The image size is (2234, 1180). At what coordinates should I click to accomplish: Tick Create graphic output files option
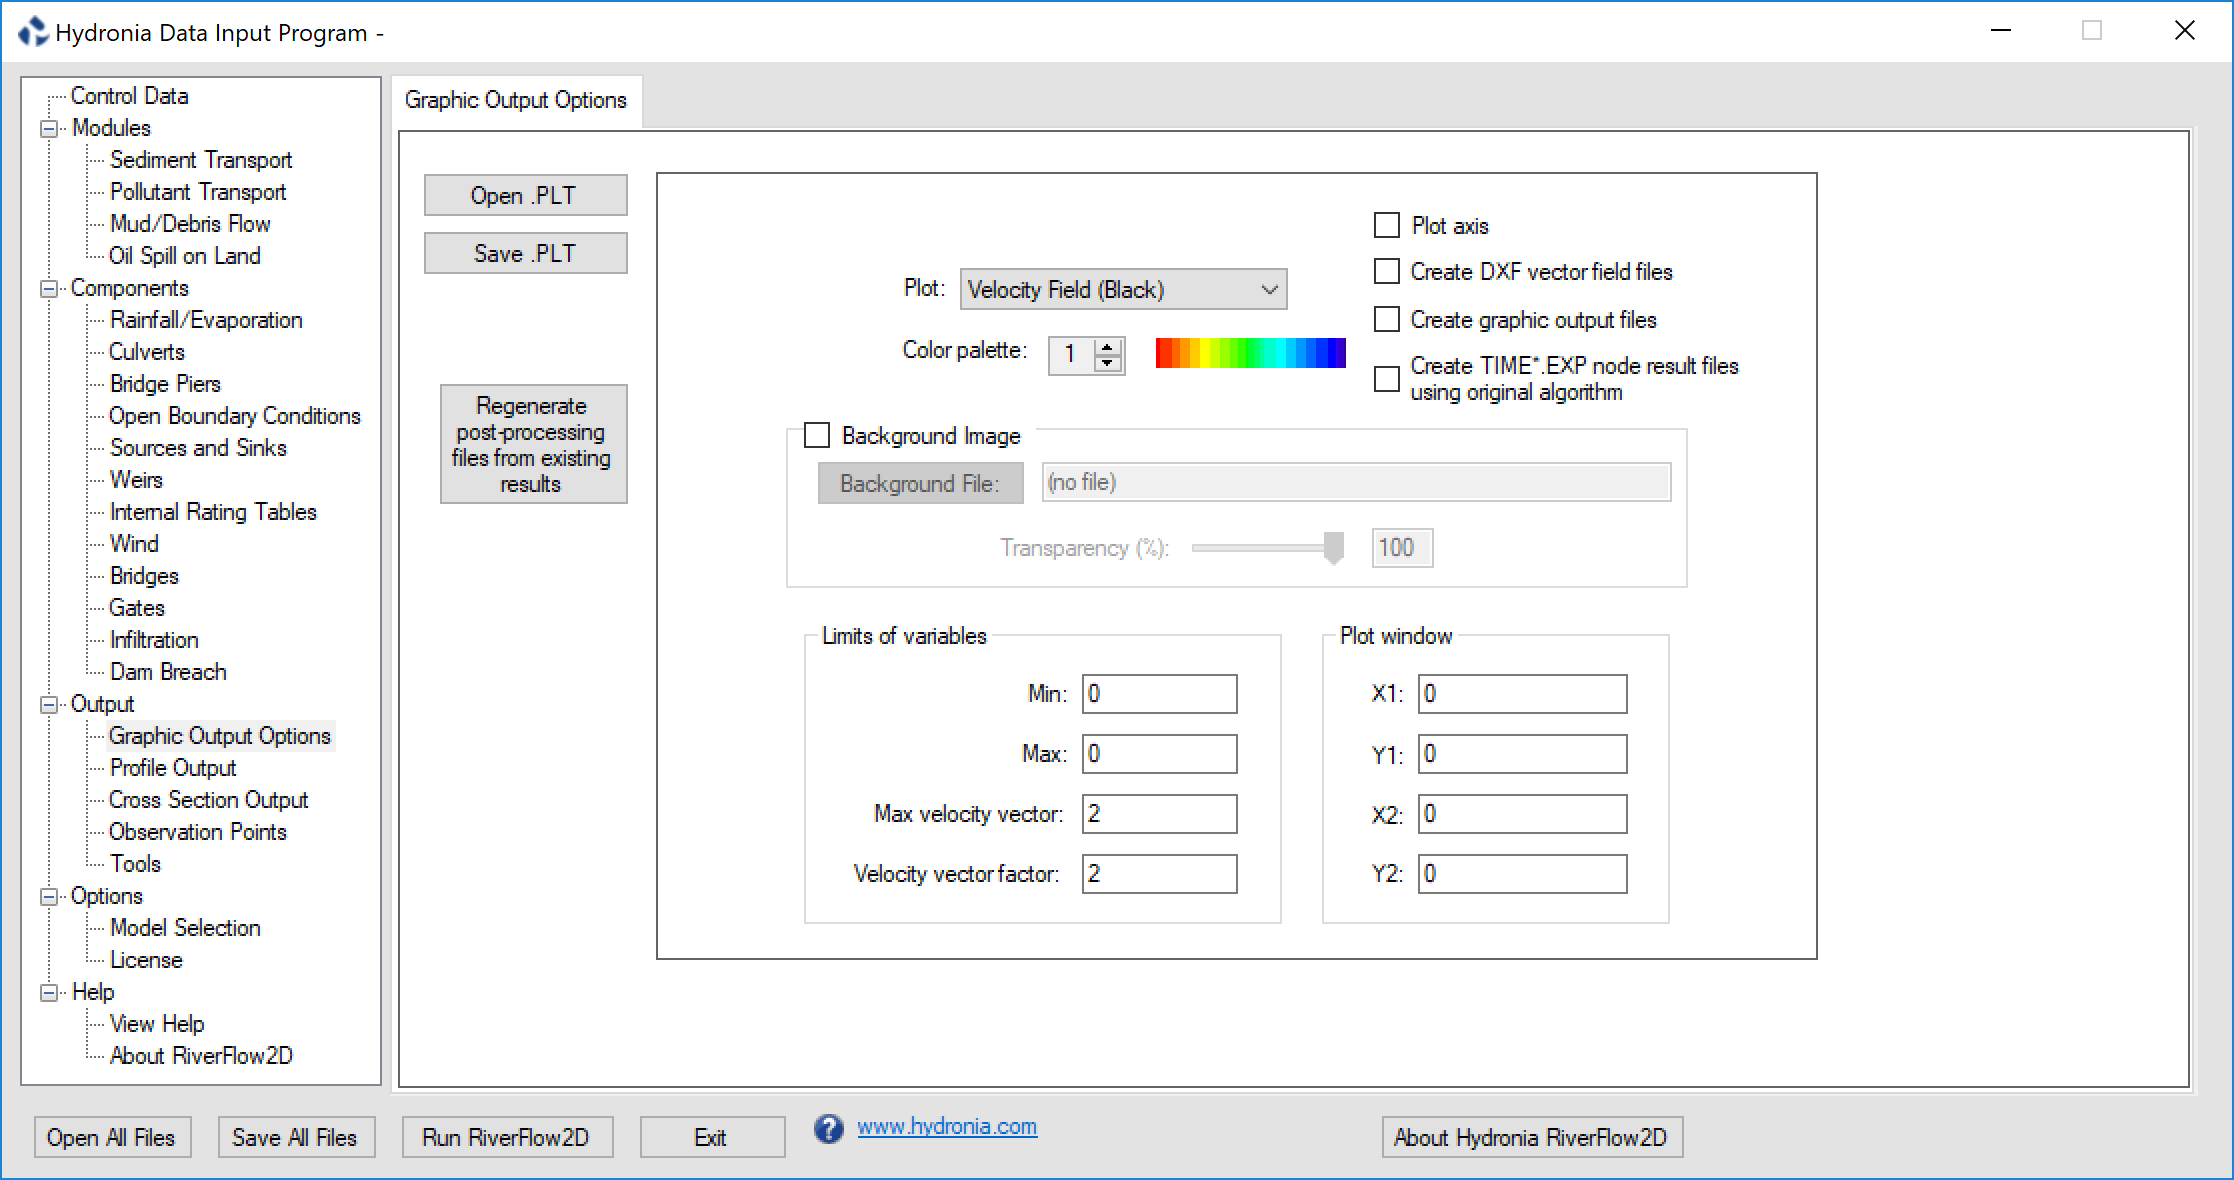click(1387, 319)
